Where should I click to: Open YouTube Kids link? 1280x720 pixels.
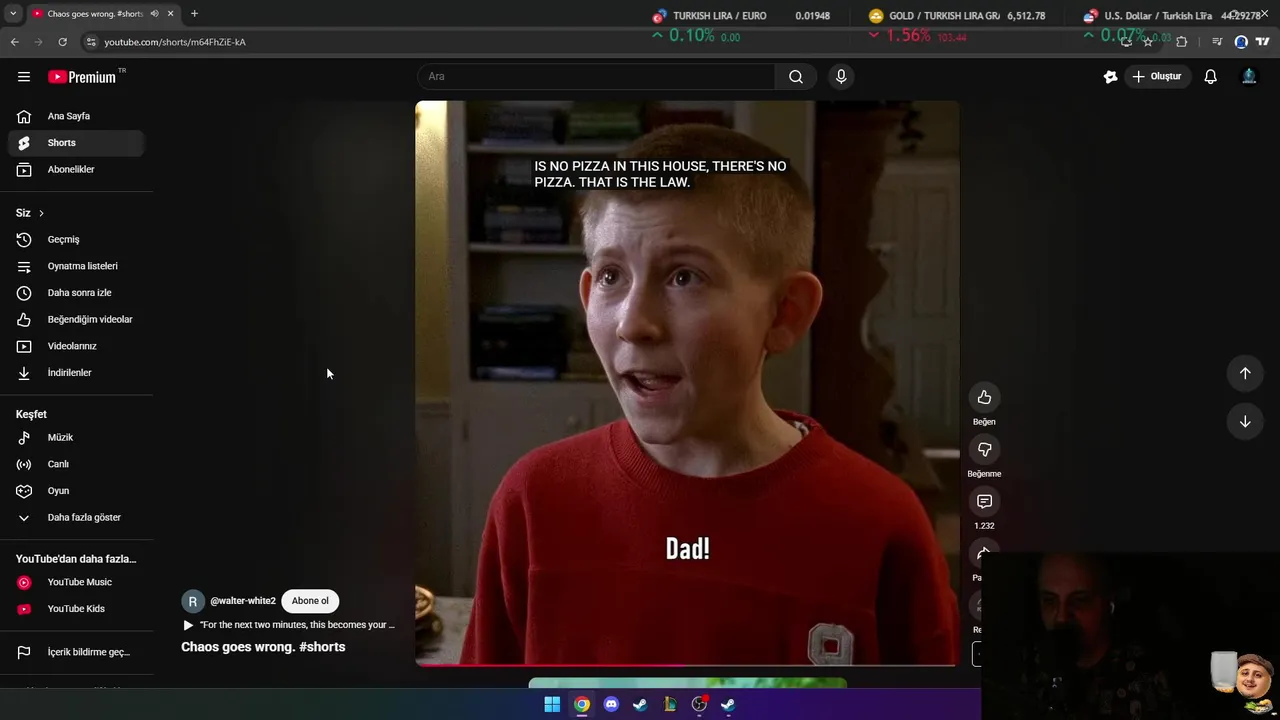click(x=75, y=609)
